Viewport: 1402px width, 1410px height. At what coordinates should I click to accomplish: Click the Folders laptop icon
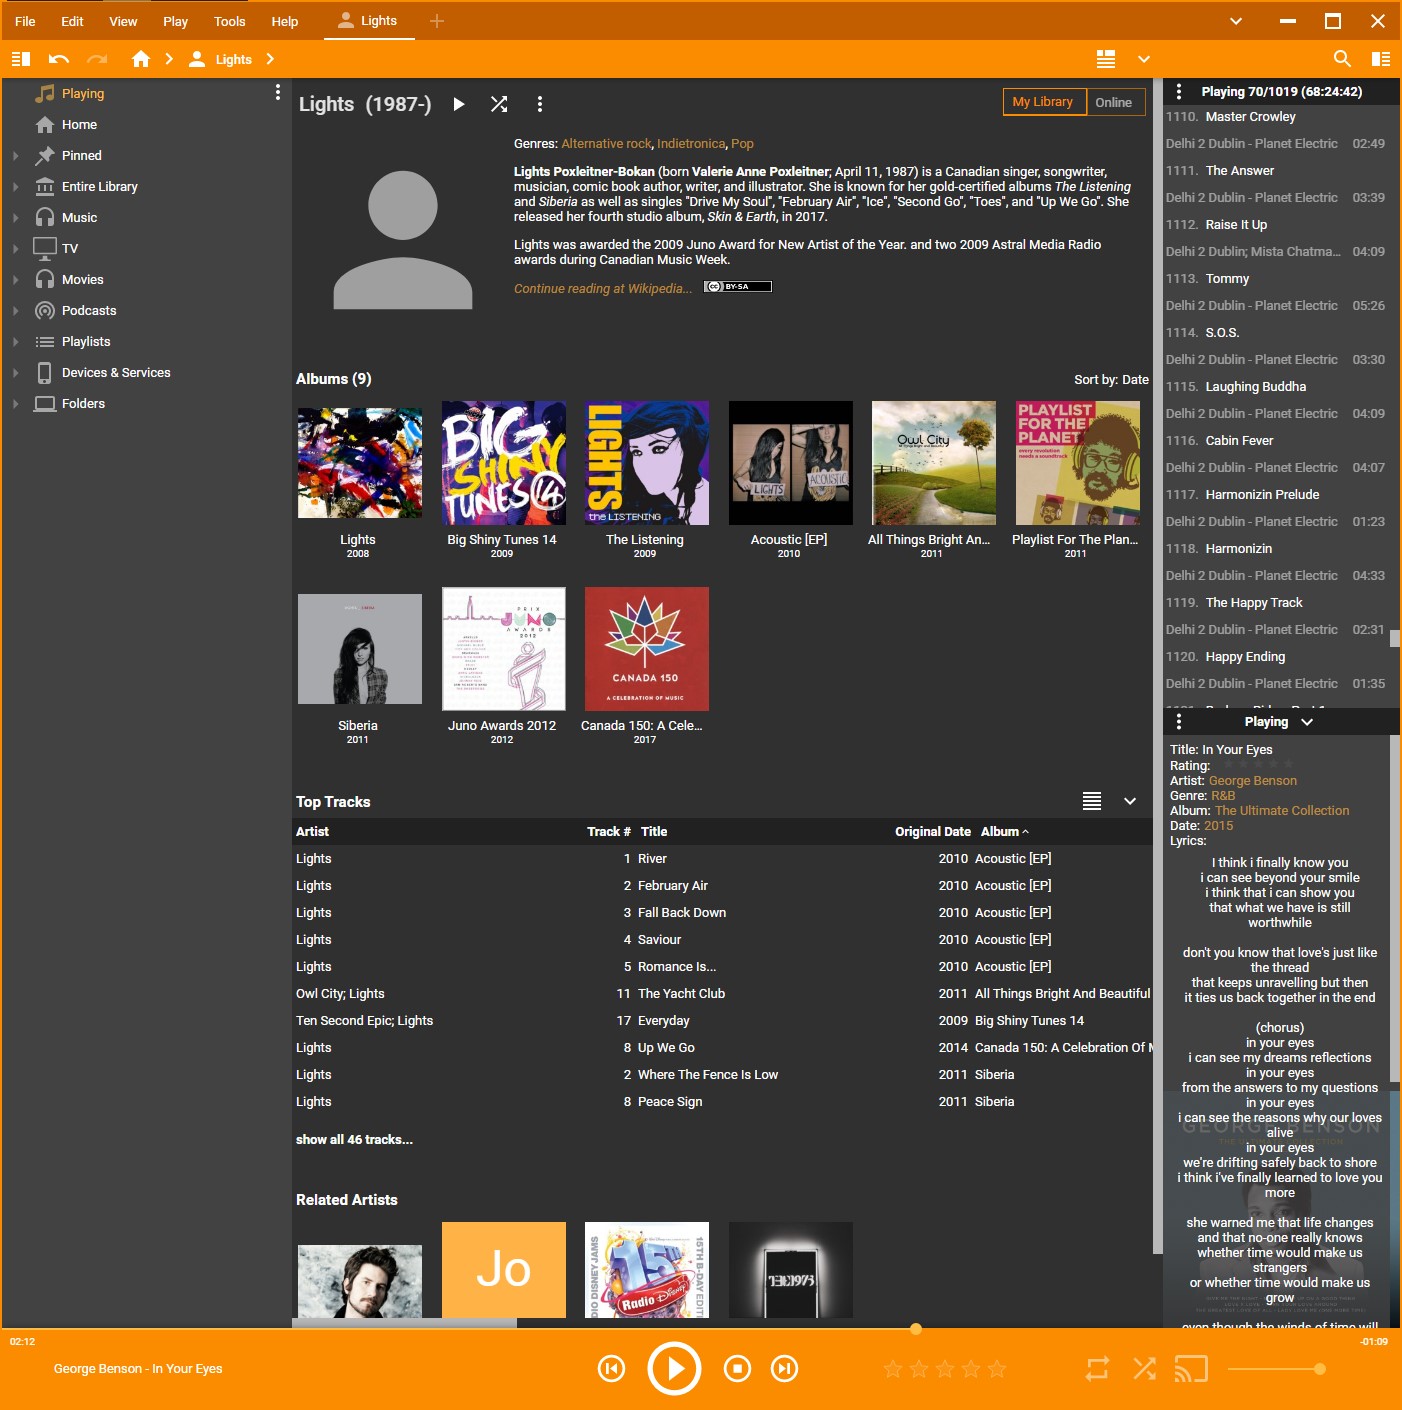click(x=45, y=403)
